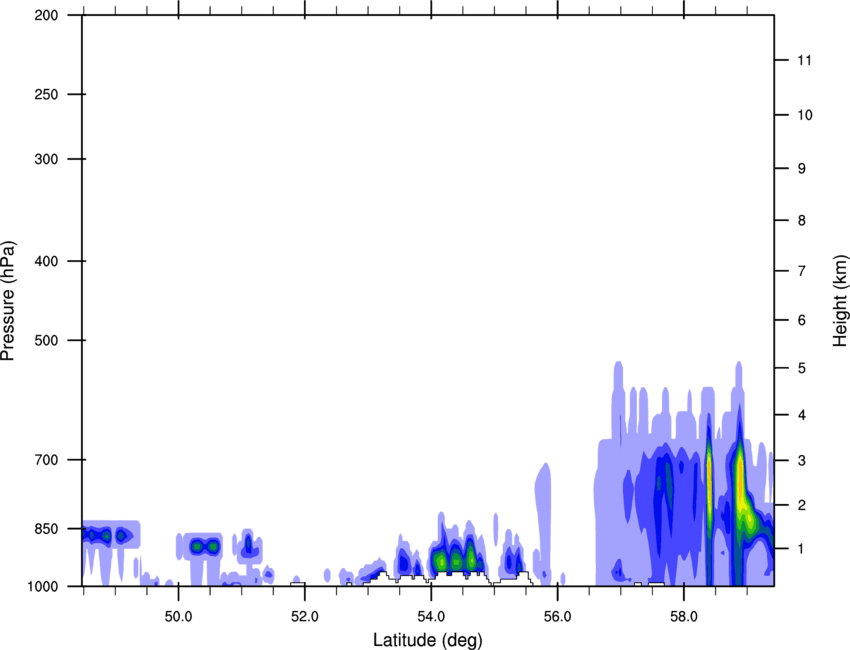Click the 2 km height label

[802, 505]
